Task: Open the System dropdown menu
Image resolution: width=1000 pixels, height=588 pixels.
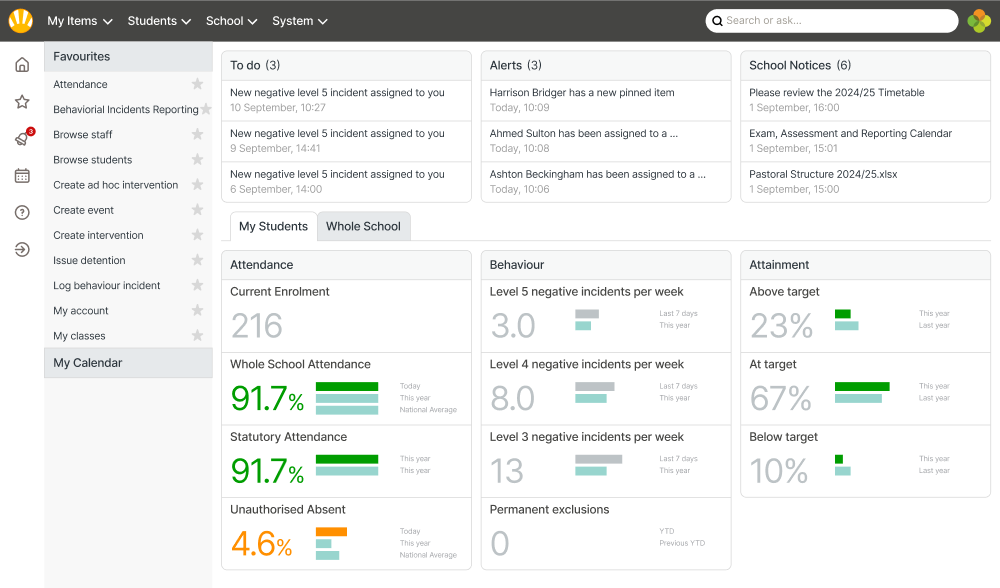Action: click(x=299, y=21)
